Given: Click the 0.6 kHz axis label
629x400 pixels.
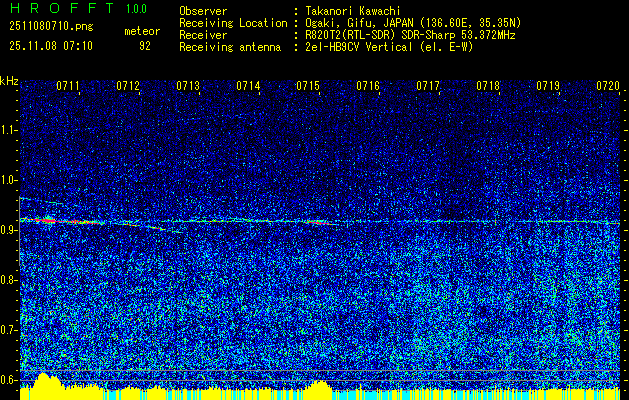Looking at the screenshot, I should point(9,380).
